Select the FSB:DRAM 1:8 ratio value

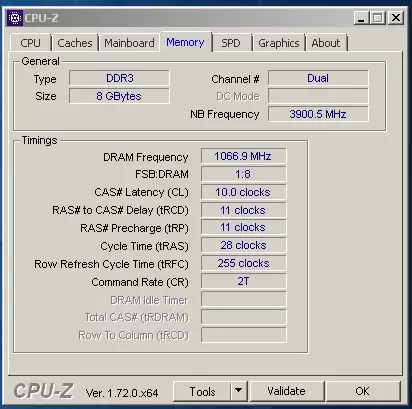coord(243,174)
